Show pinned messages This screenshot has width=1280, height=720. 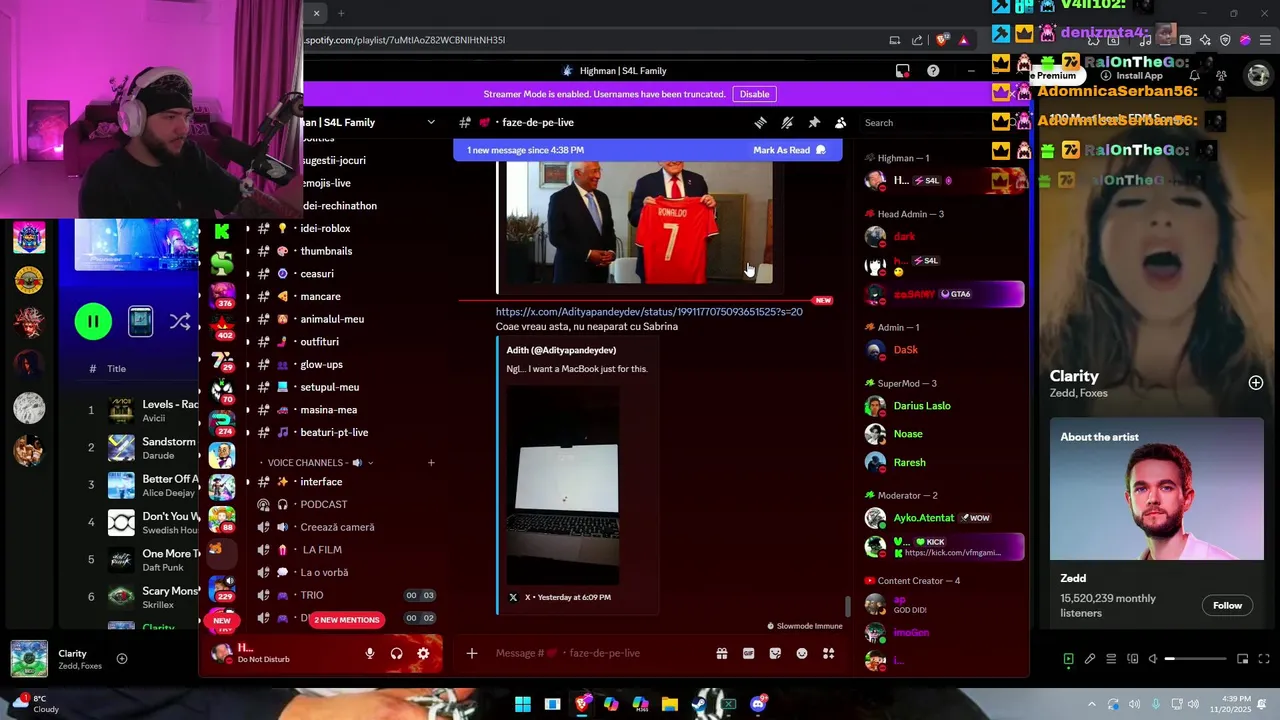[x=814, y=122]
